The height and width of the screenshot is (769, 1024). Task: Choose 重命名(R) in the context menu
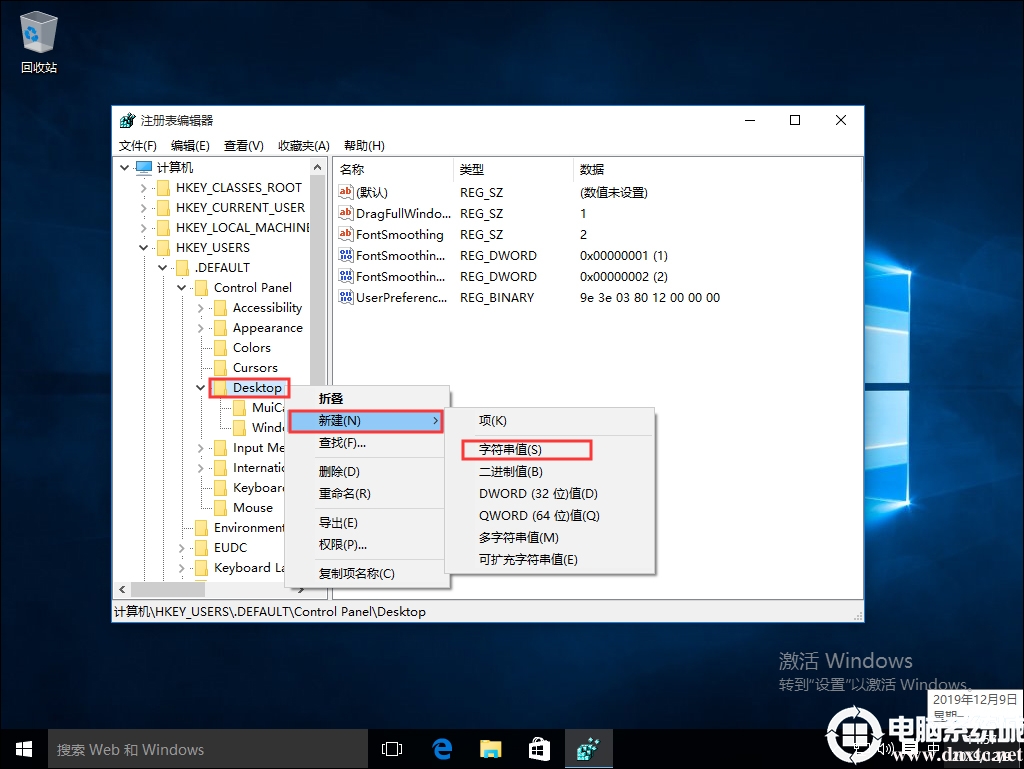[x=368, y=494]
